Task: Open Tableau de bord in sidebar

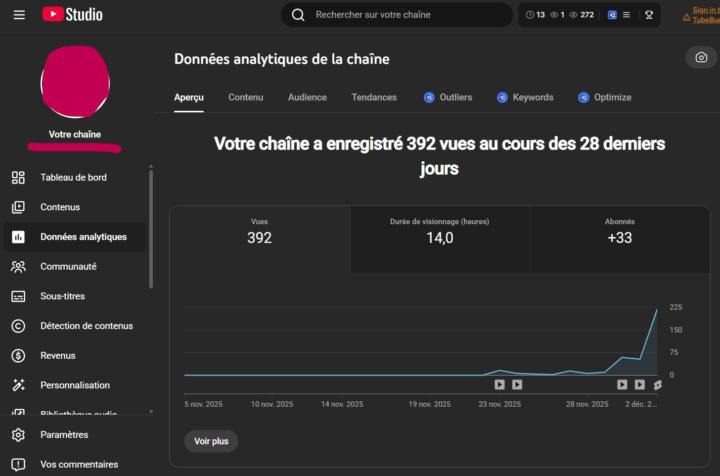Action: pos(73,177)
